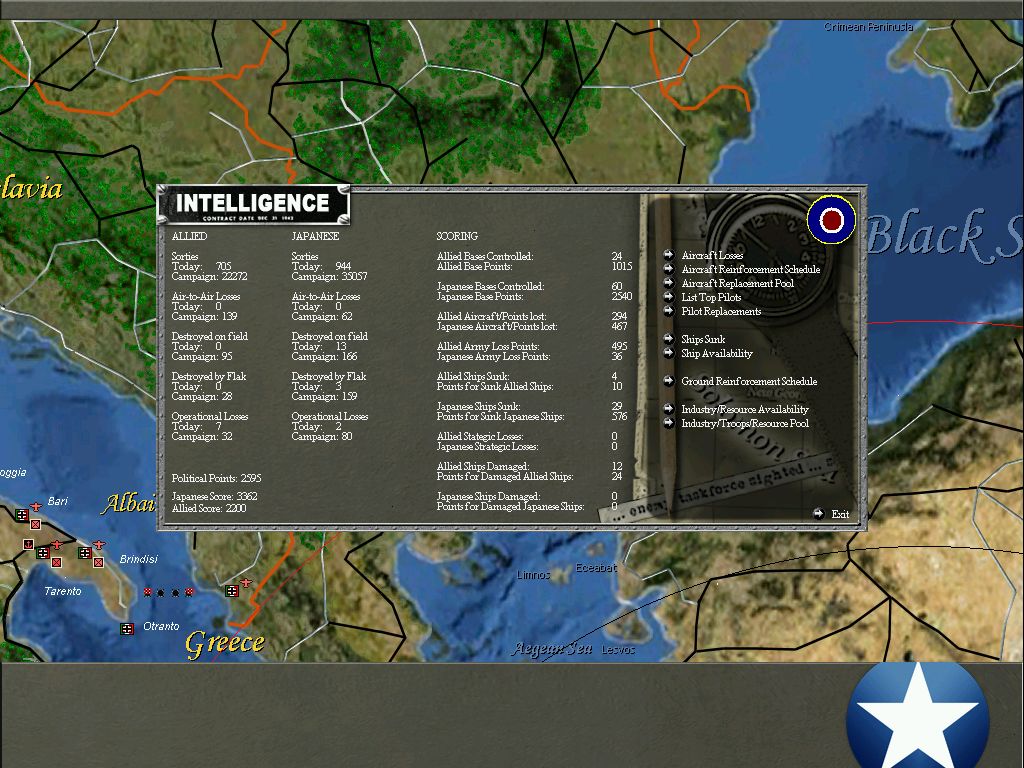1024x768 pixels.
Task: Click the Allied Ships Damaged: label
Action: [x=483, y=466]
